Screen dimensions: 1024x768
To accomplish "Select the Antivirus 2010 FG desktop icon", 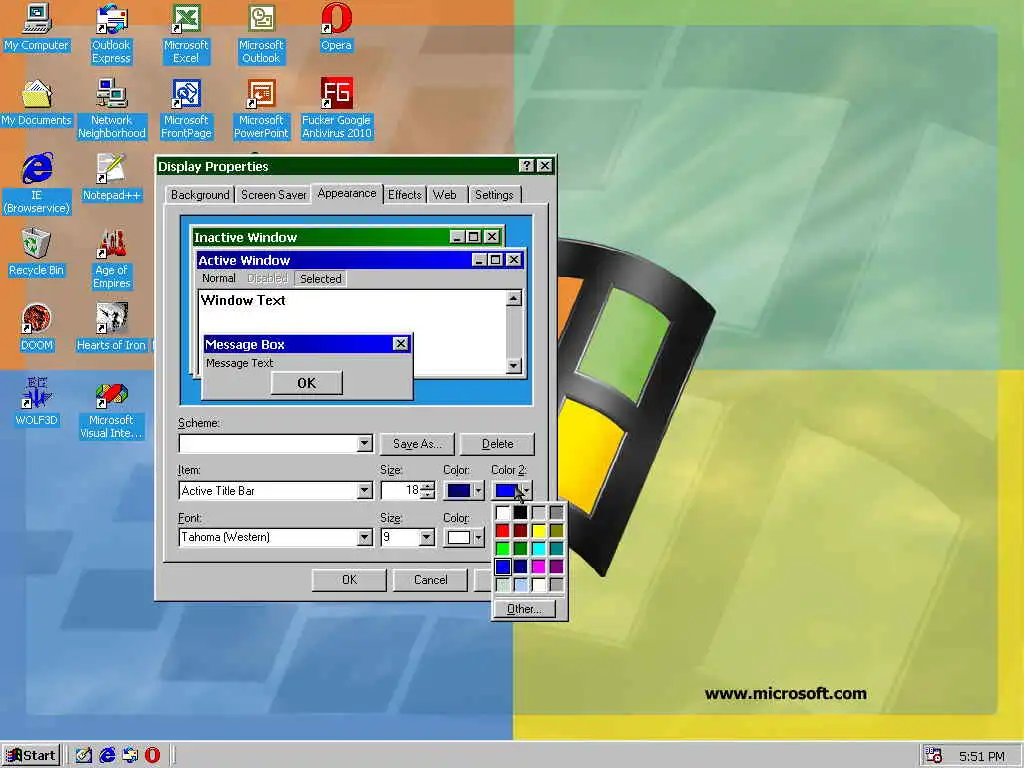I will click(x=336, y=109).
